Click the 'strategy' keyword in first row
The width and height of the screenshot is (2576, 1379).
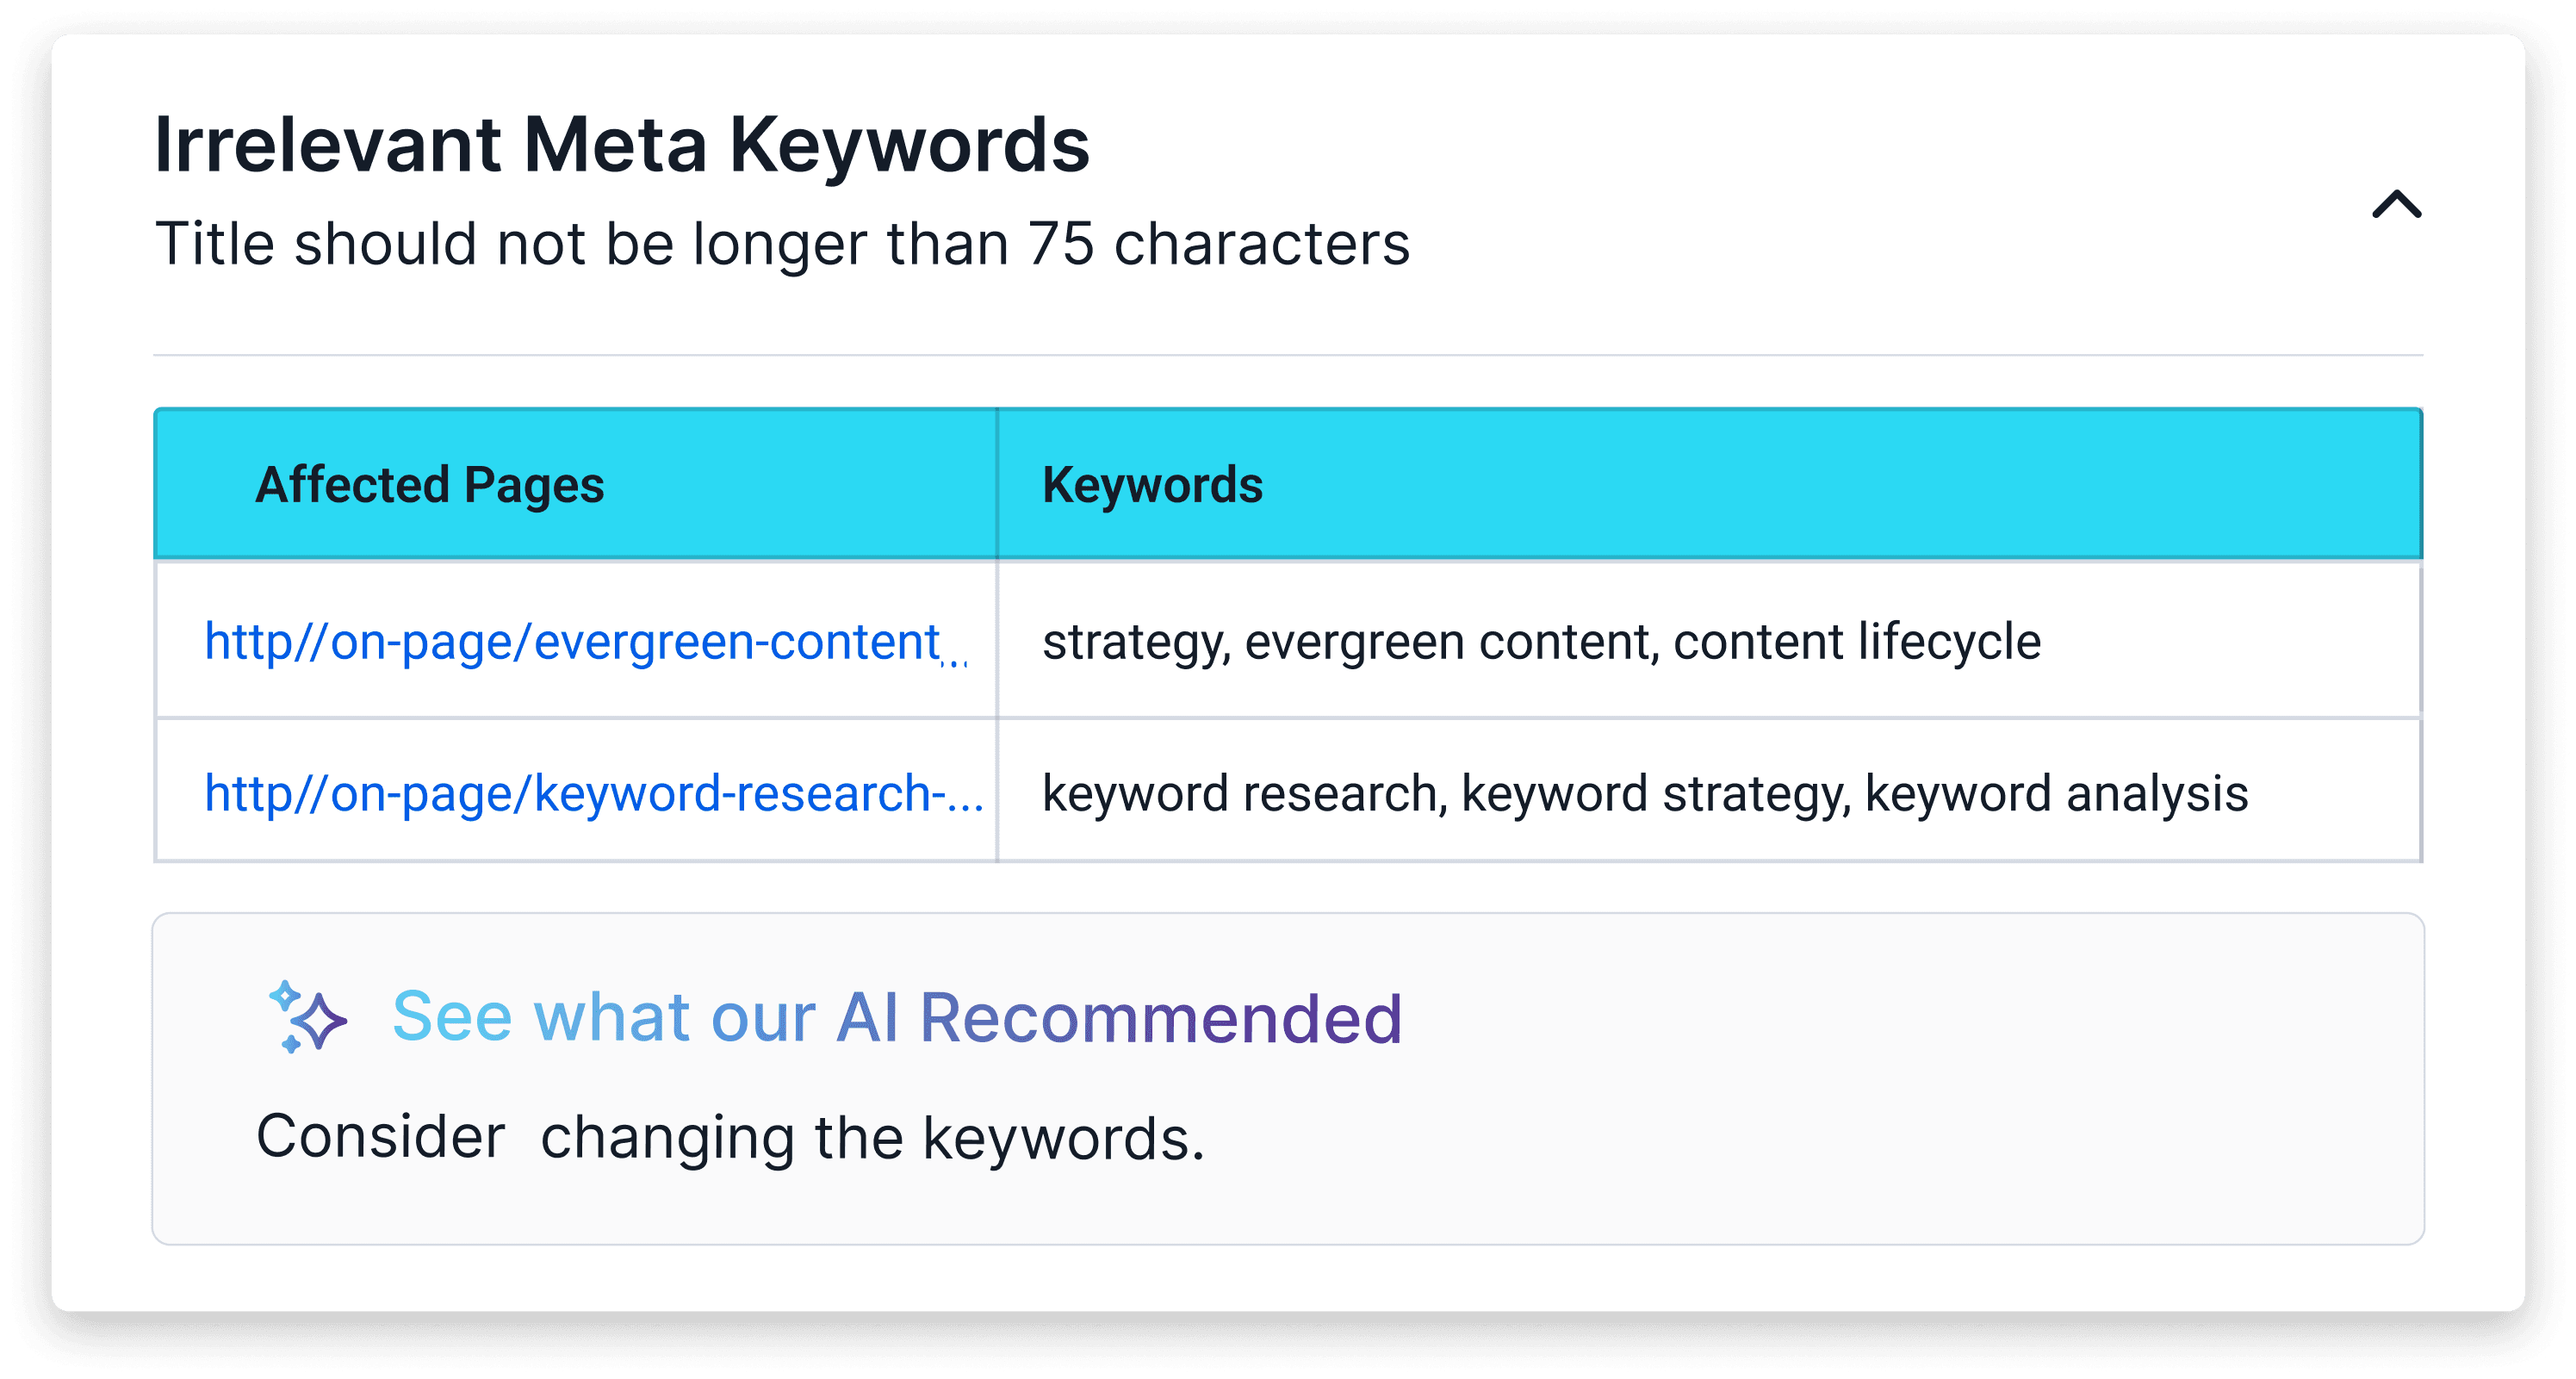tap(1134, 642)
